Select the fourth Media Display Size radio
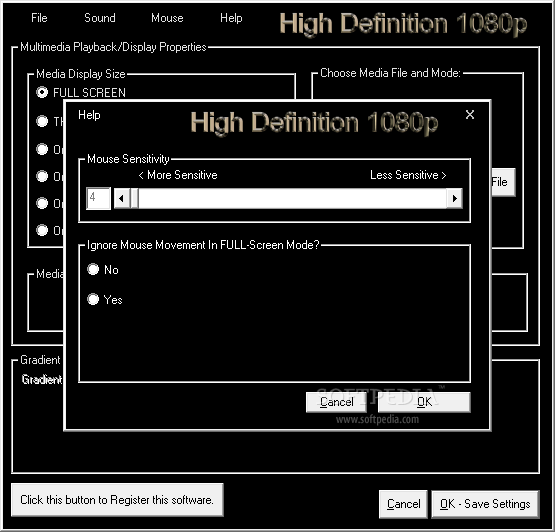This screenshot has width=555, height=532. click(x=42, y=176)
